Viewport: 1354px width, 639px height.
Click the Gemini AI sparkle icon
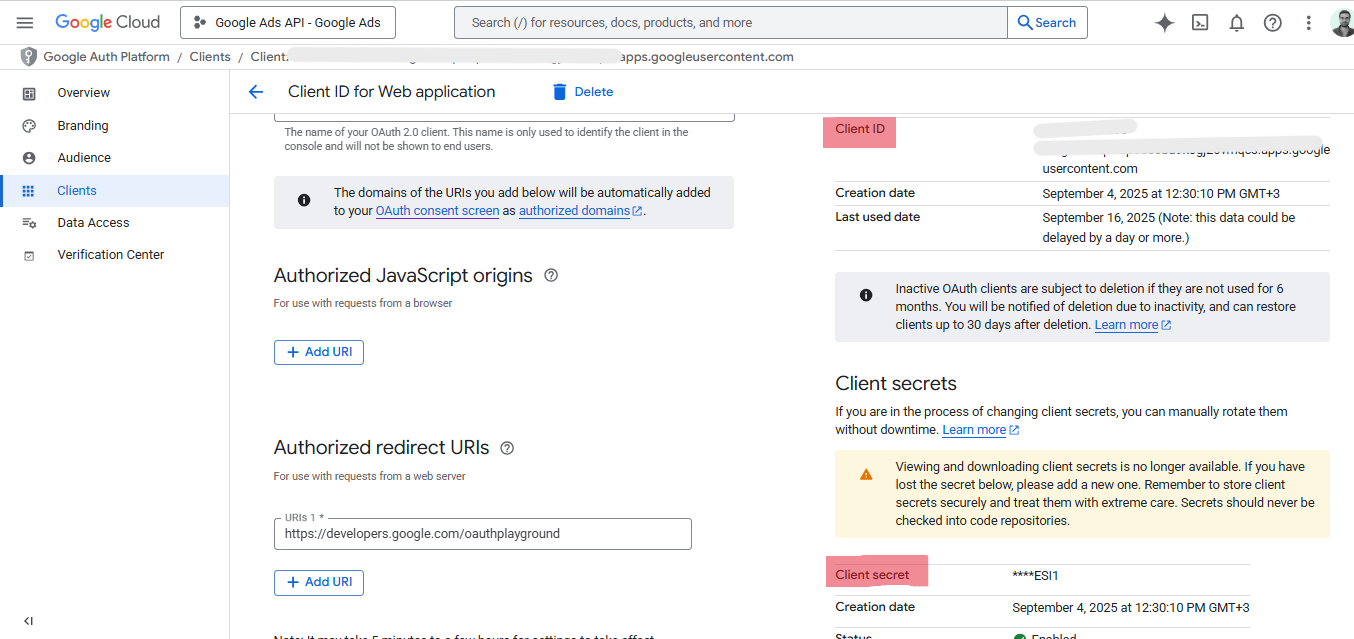[1164, 23]
